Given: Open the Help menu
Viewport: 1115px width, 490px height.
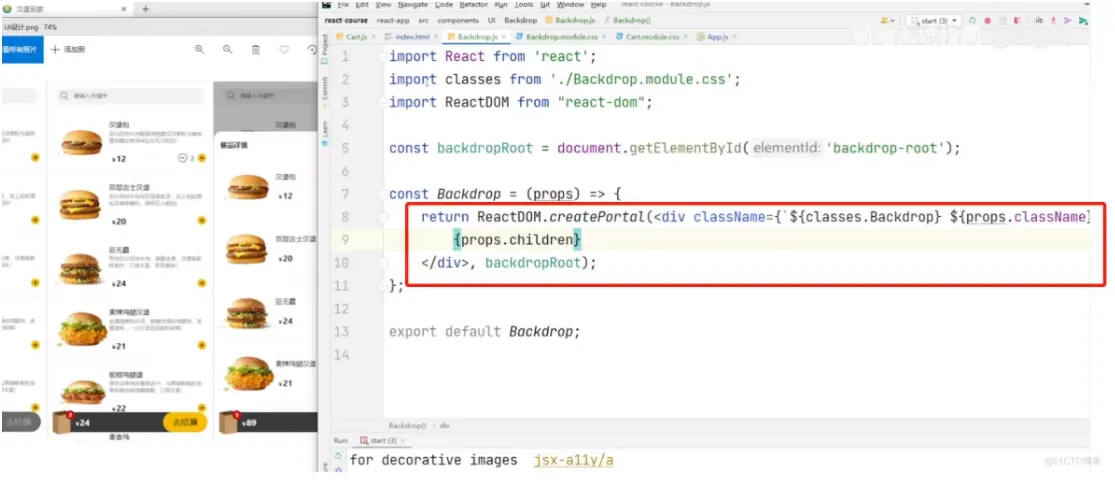Looking at the screenshot, I should pyautogui.click(x=599, y=4).
